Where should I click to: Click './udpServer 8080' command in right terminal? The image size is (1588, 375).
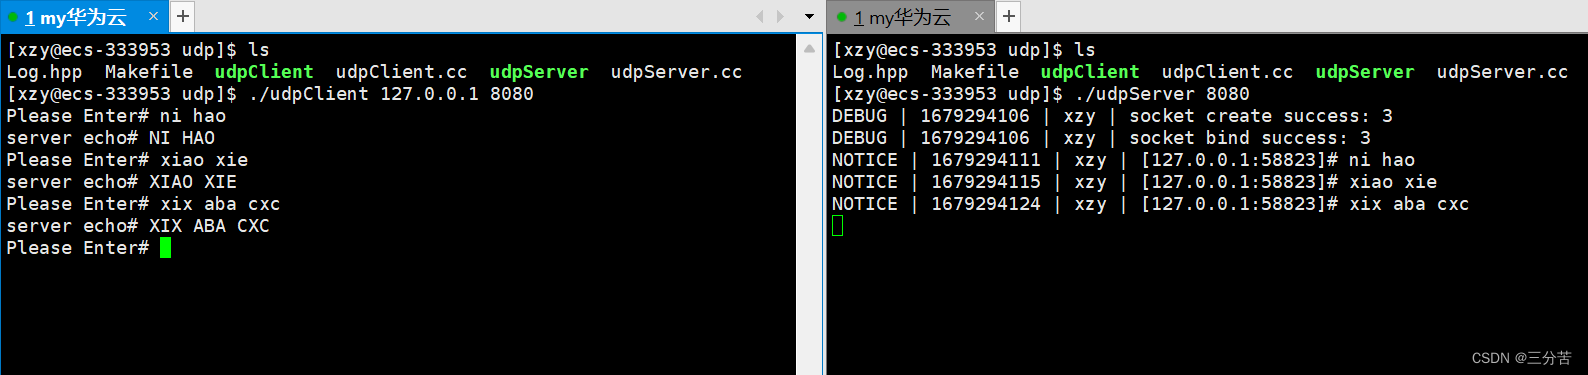1162,94
